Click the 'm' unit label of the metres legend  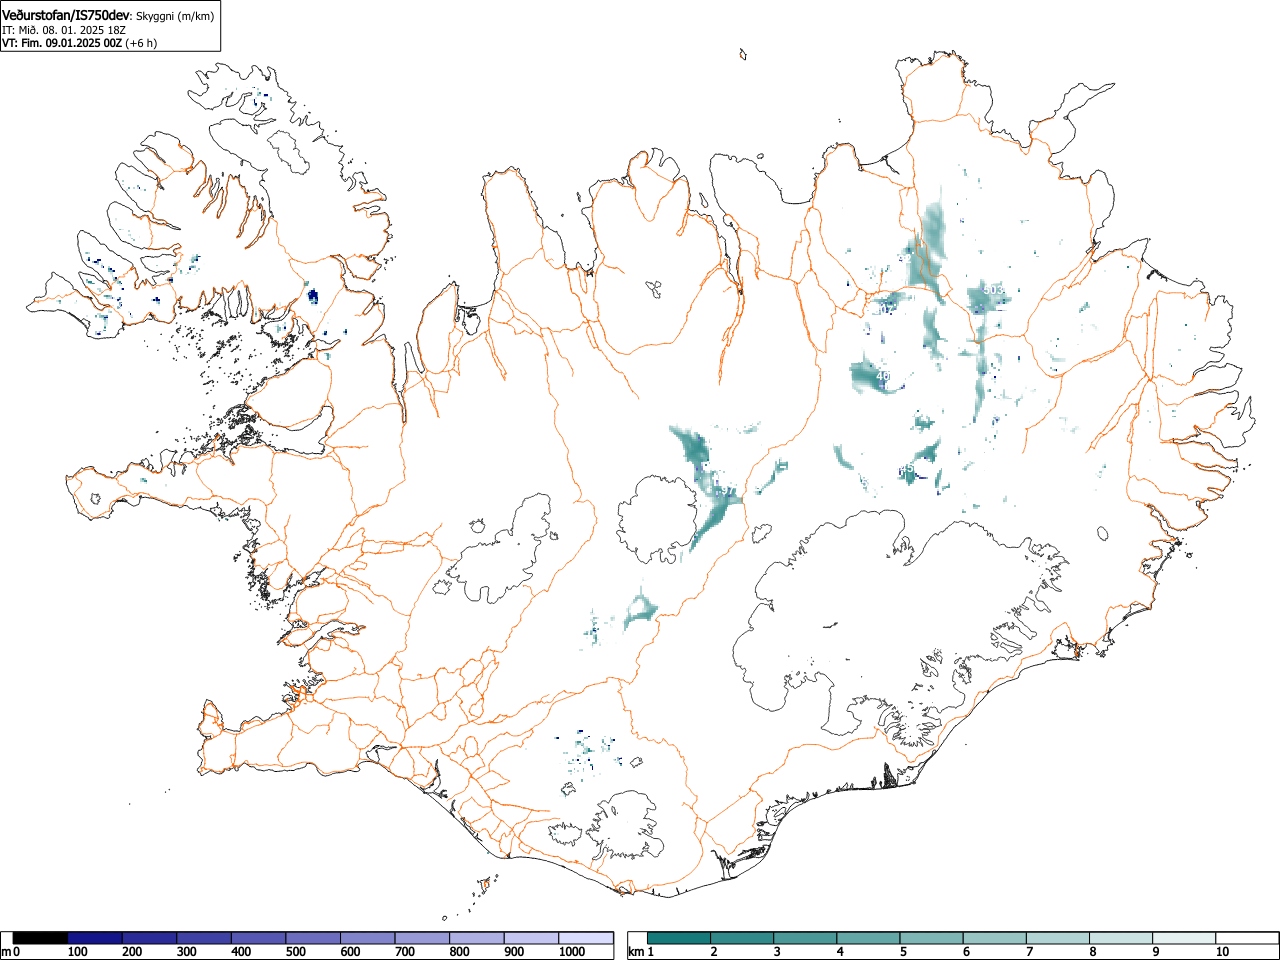7,952
